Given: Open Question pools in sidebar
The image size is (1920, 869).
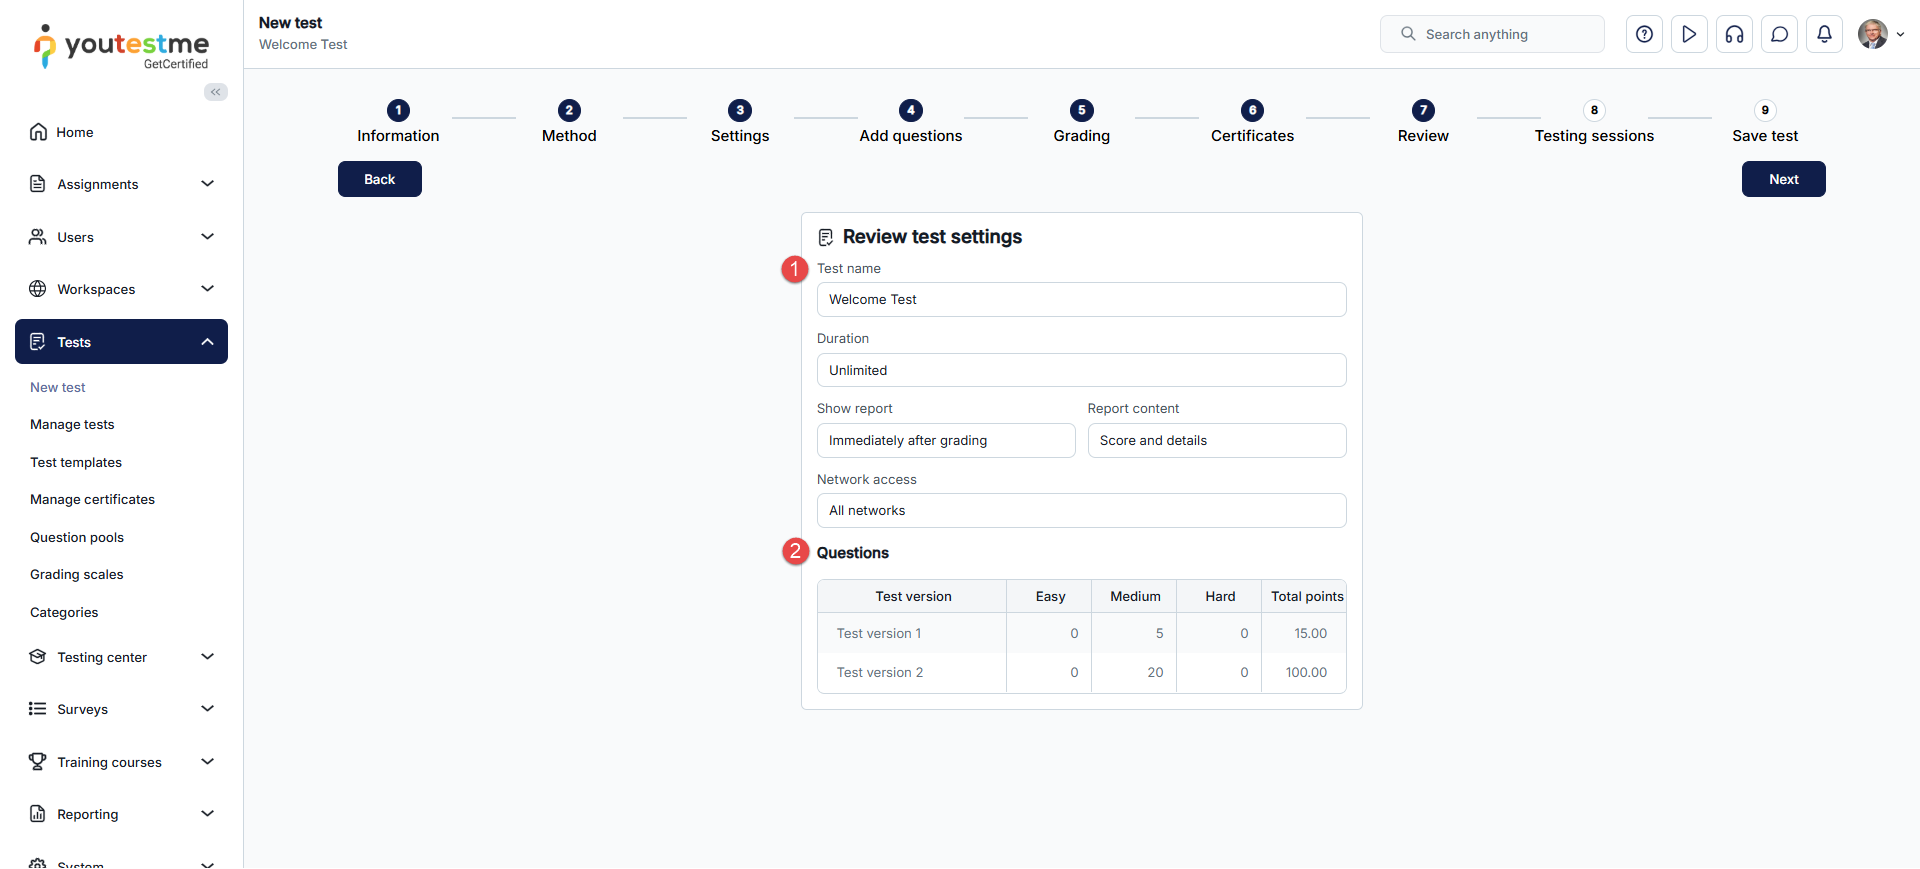Looking at the screenshot, I should [77, 538].
